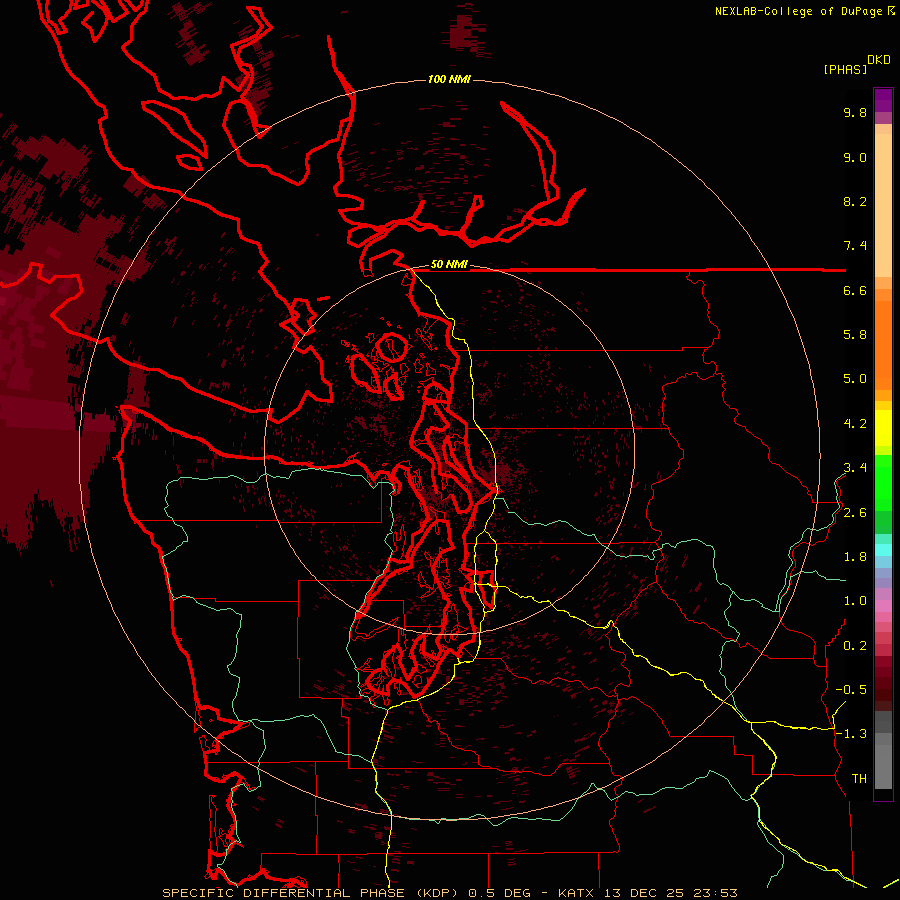The width and height of the screenshot is (900, 900).
Task: Click the 9.0 value on color scale
Action: point(855,157)
